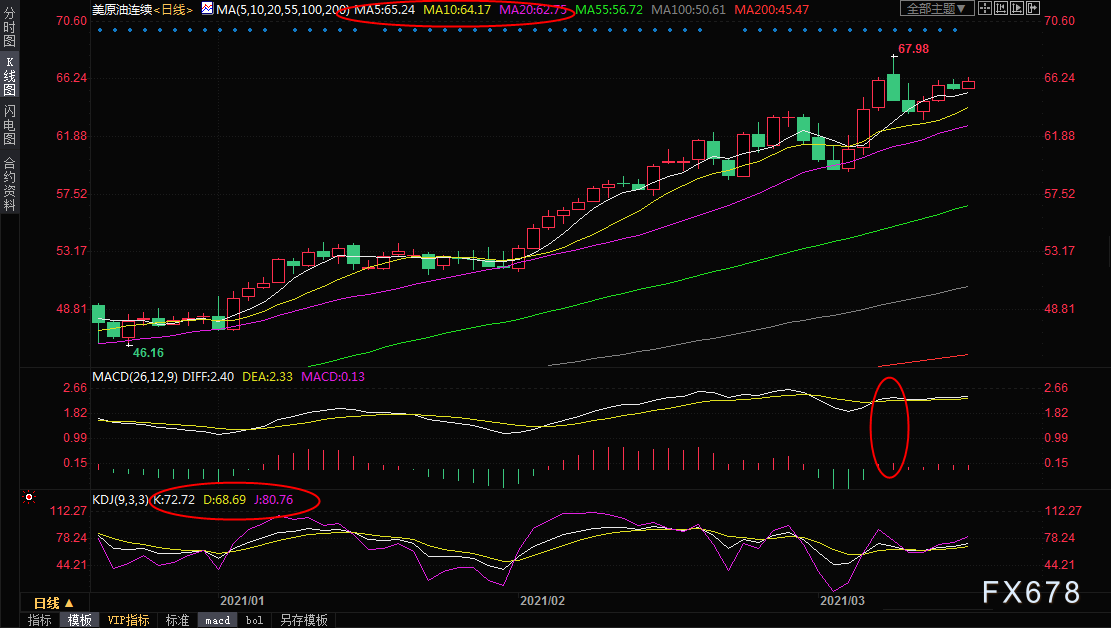This screenshot has height=628, width=1111.
Task: Open the 闪电图 side tab
Action: pos(9,125)
